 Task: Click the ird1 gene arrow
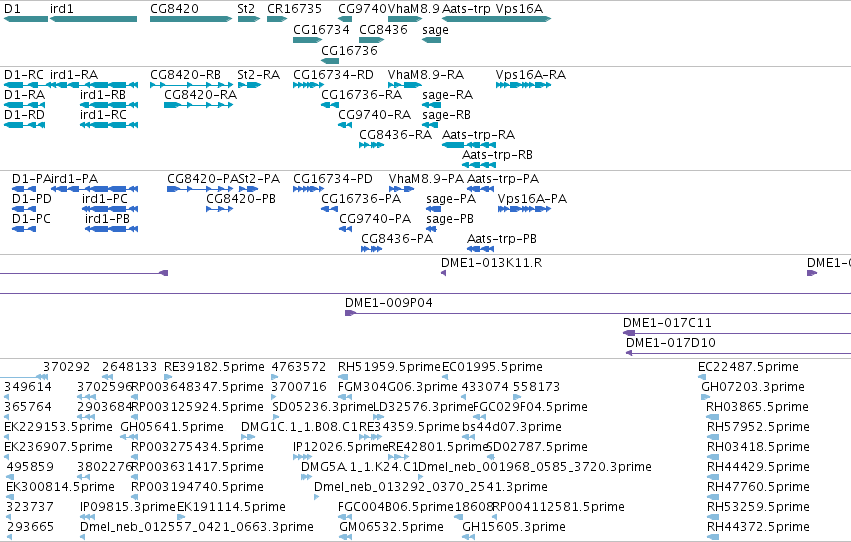pos(93,19)
